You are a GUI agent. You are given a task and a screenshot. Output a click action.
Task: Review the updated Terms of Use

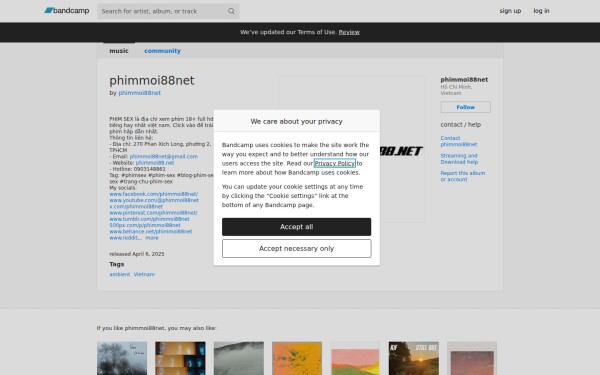(349, 32)
